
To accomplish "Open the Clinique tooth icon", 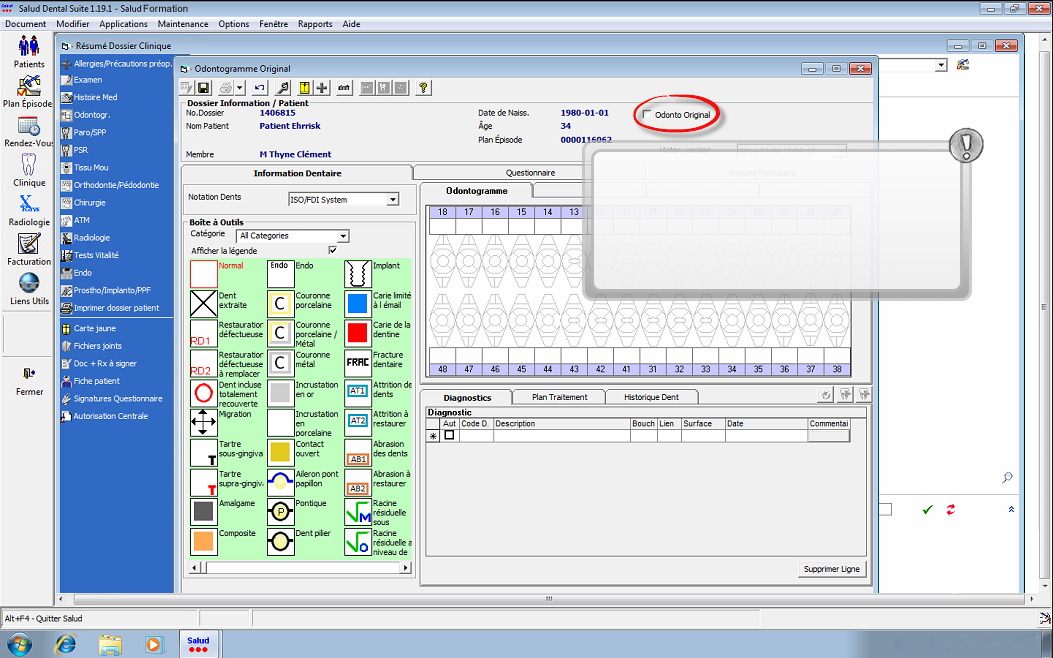I will 29,164.
